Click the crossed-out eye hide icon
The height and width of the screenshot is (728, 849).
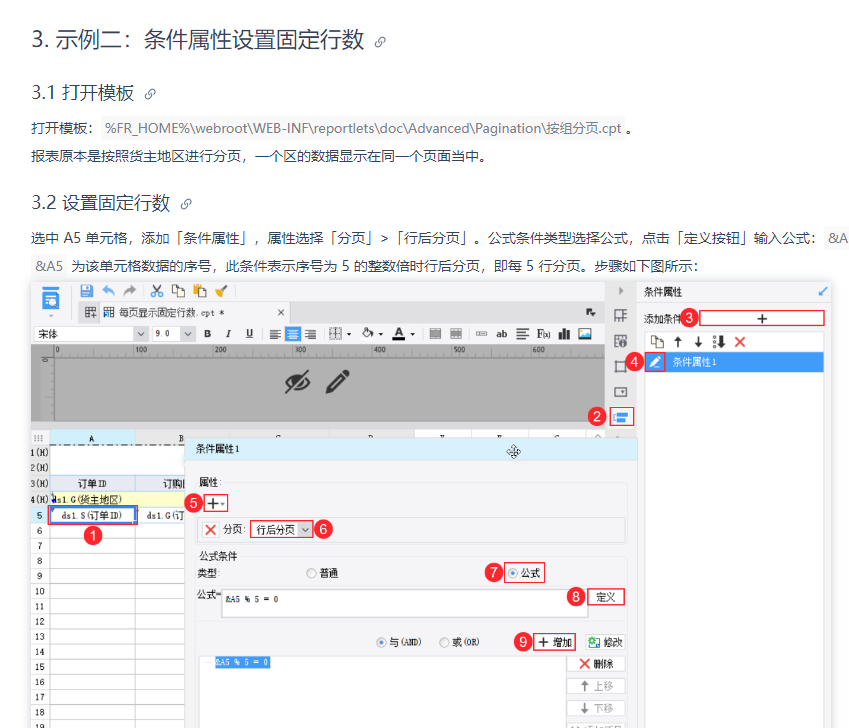coord(298,383)
